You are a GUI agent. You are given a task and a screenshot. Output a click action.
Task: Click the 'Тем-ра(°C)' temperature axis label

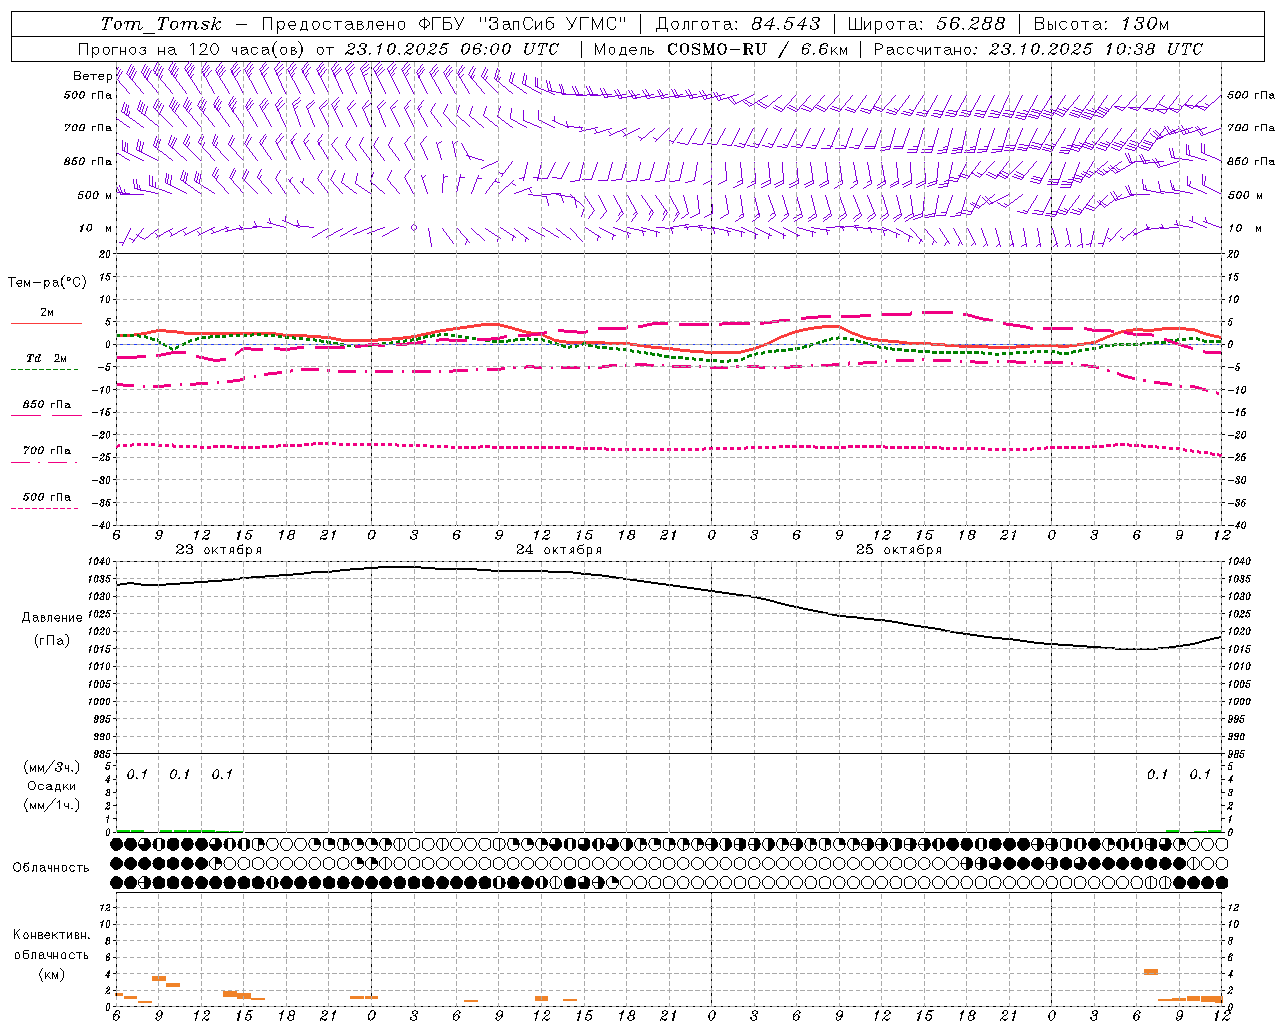[47, 283]
